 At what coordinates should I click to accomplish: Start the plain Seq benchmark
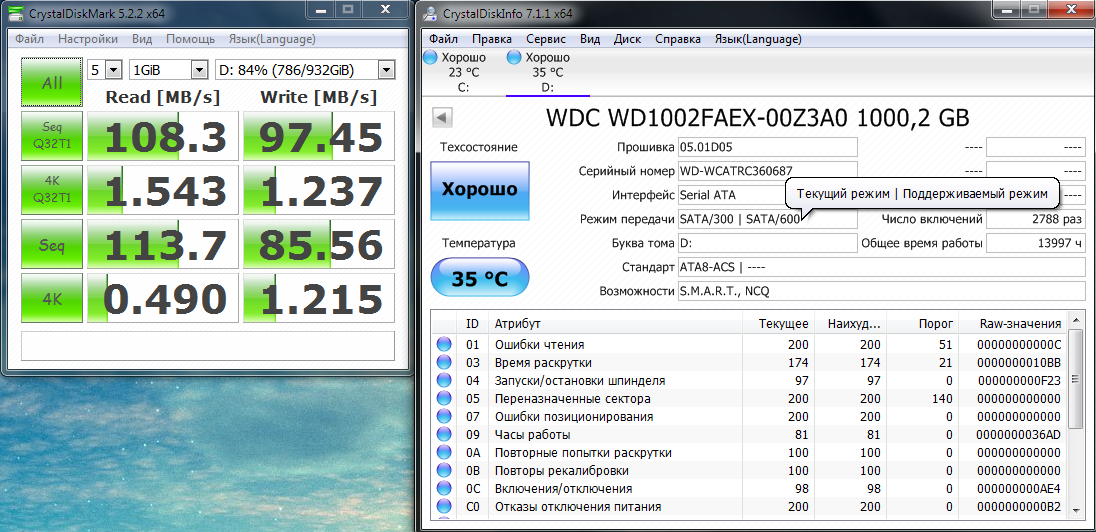tap(52, 243)
